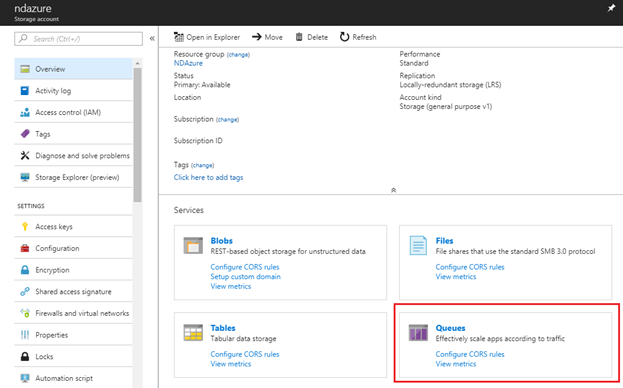Refresh the storage account overview
Image resolution: width=623 pixels, height=388 pixels.
(358, 37)
